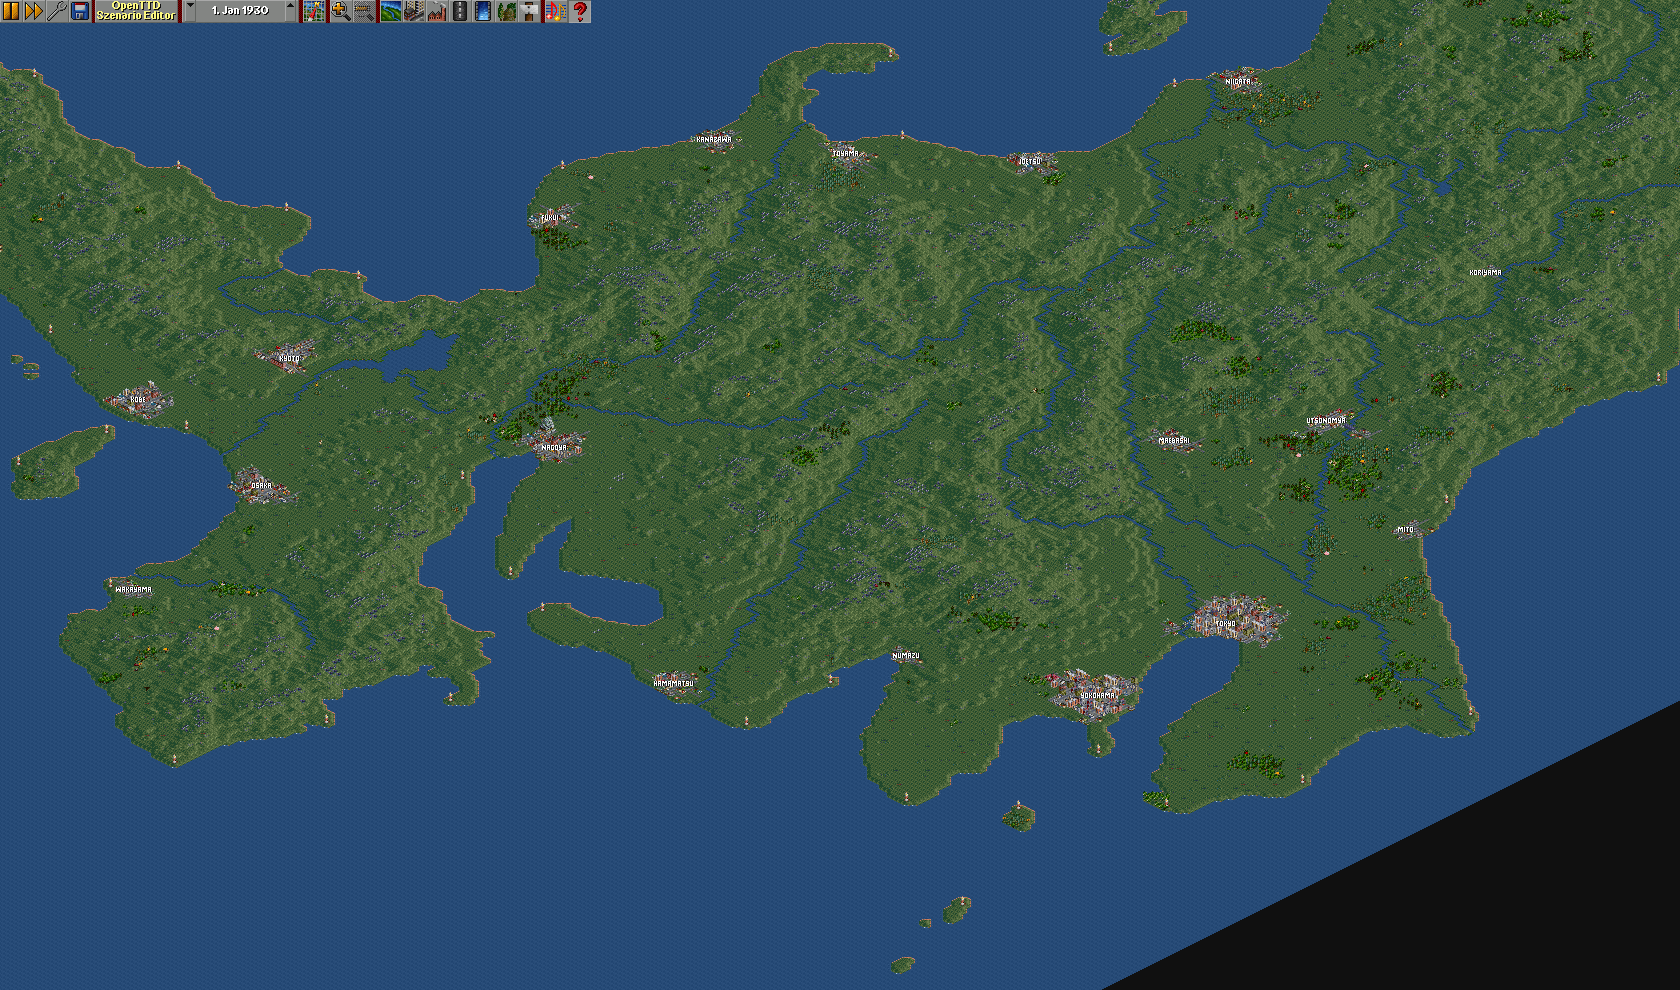Image resolution: width=1680 pixels, height=990 pixels.
Task: Zoom in with the magnifier icon
Action: click(340, 11)
